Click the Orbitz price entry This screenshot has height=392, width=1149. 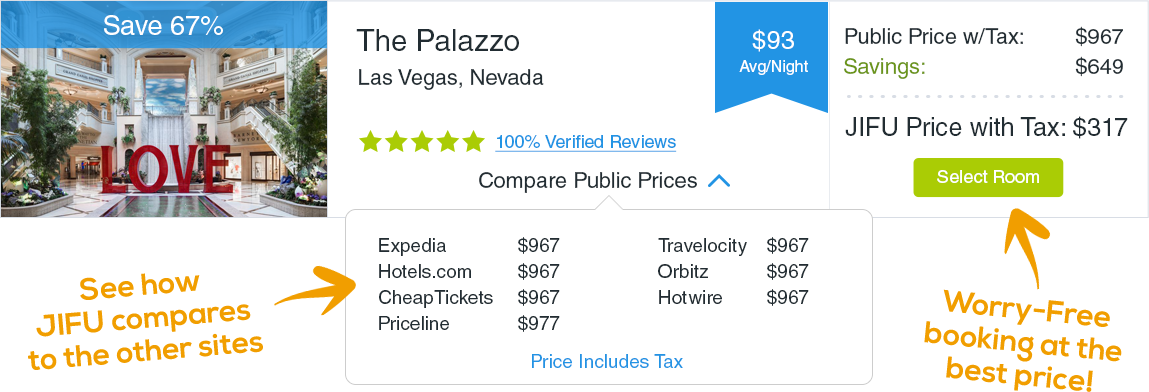tap(733, 272)
